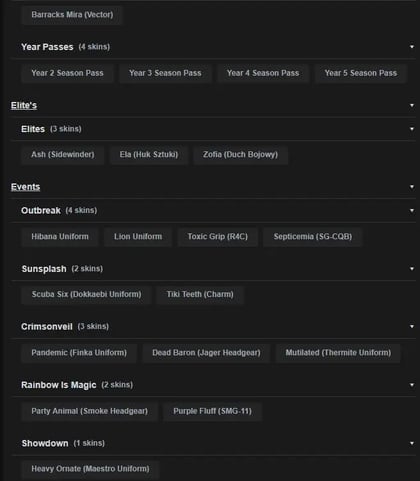Image resolution: width=420 pixels, height=481 pixels.
Task: Collapse the Events category arrow
Action: 412,187
